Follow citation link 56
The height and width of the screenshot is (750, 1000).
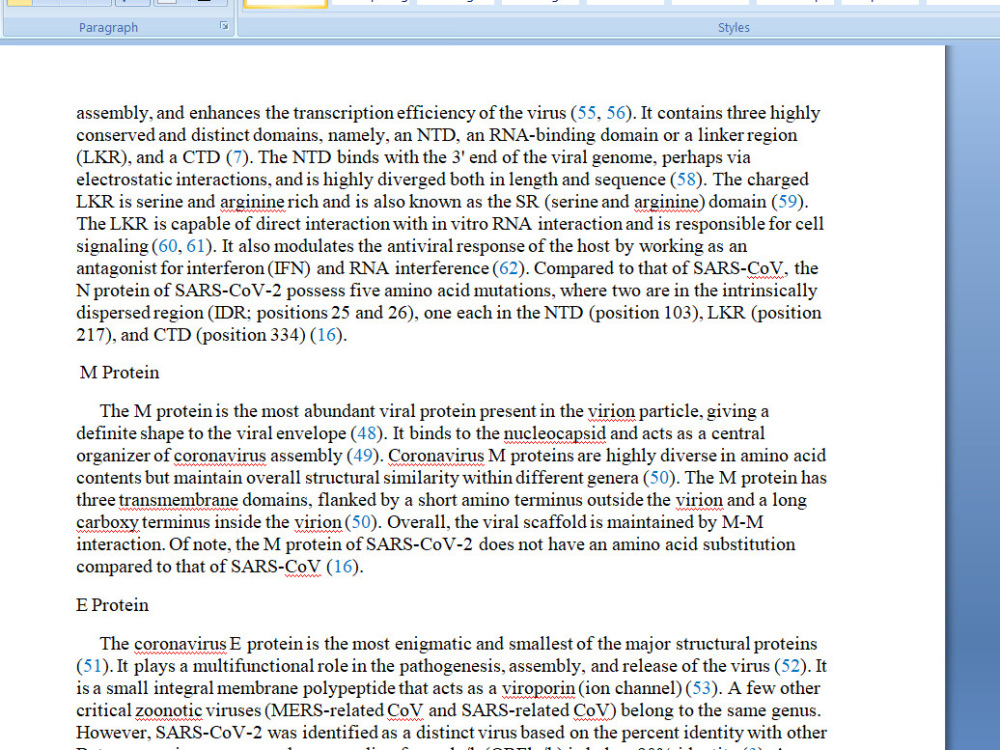point(615,113)
